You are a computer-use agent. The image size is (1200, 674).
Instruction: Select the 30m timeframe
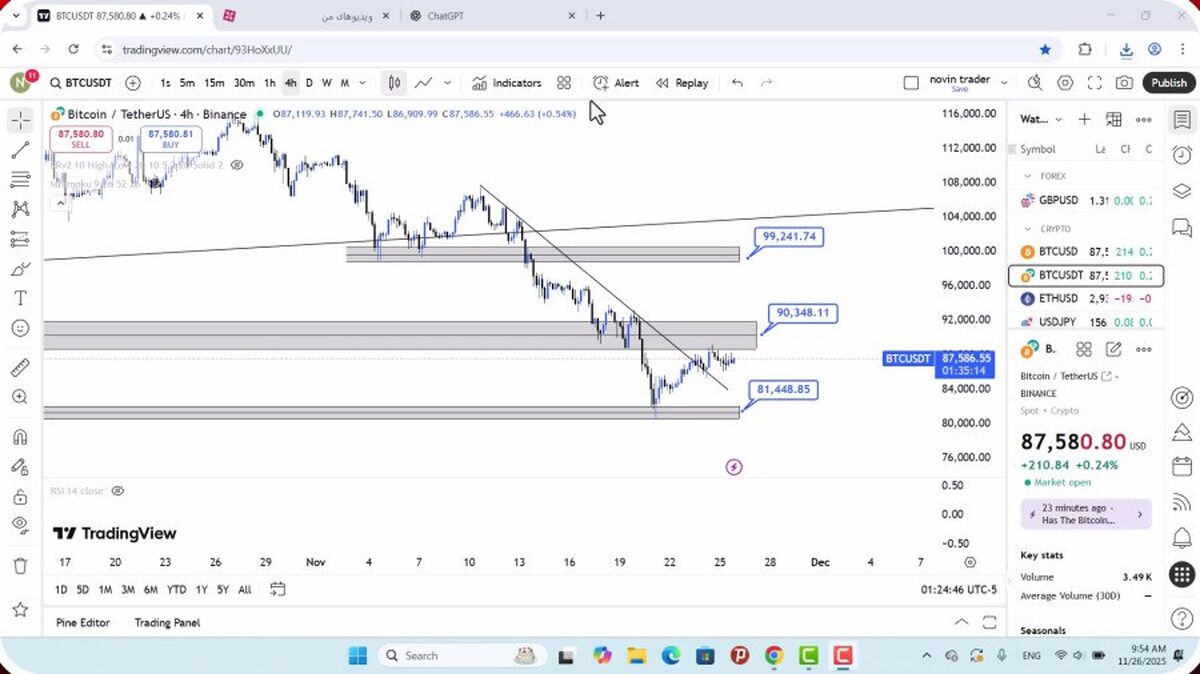pos(244,83)
